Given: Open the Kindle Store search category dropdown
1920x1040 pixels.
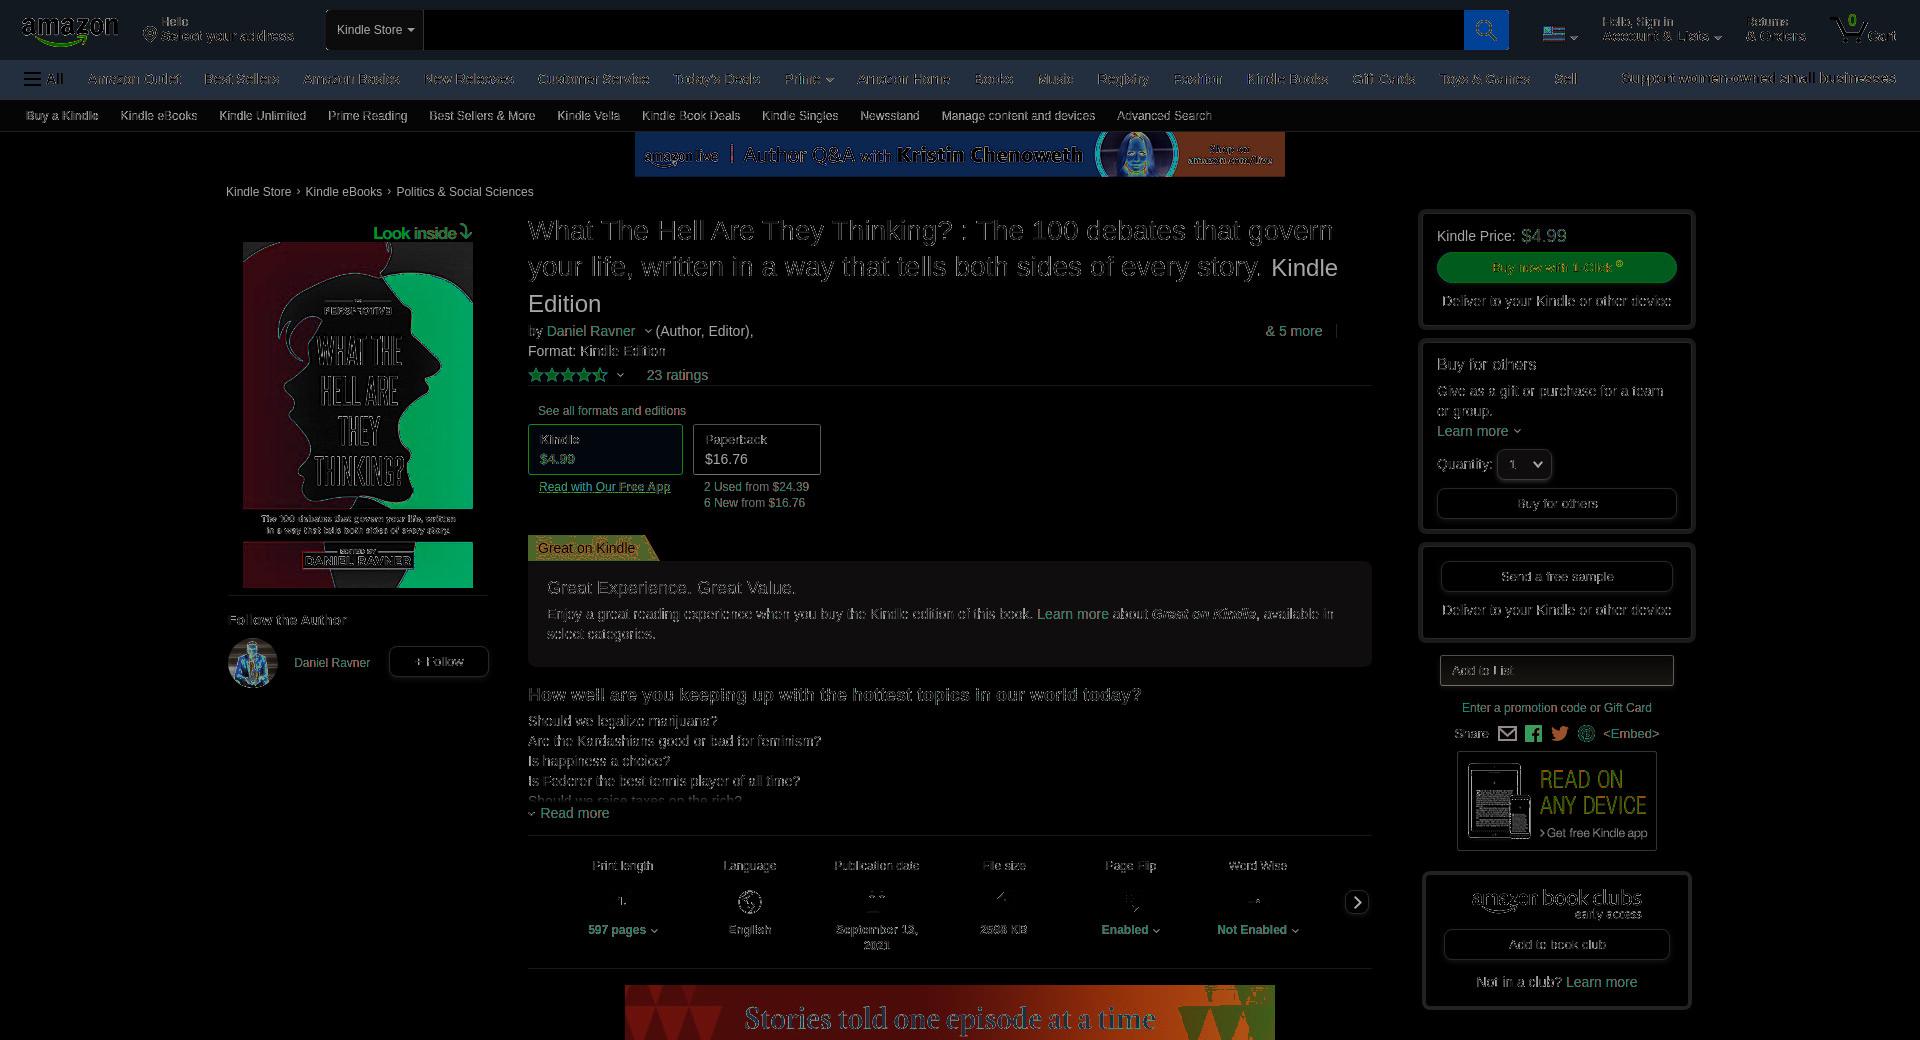Looking at the screenshot, I should pos(375,30).
